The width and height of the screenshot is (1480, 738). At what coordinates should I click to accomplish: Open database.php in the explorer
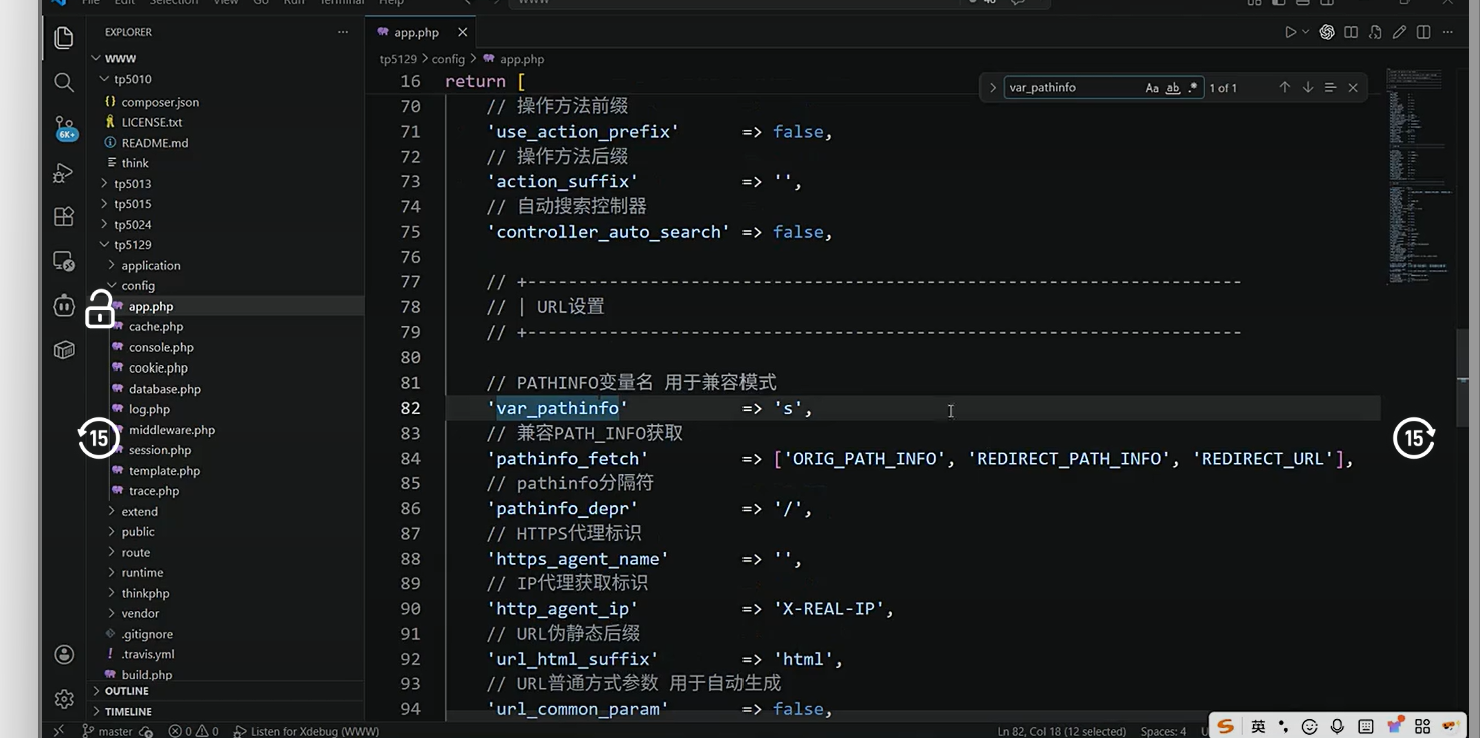[164, 389]
